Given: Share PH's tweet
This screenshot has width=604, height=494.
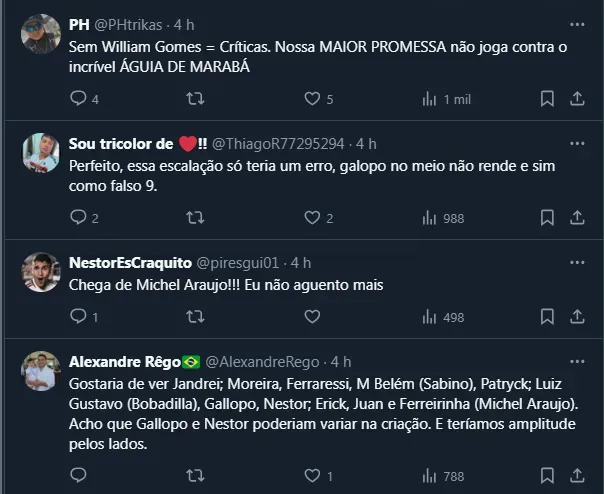Looking at the screenshot, I should [x=577, y=99].
